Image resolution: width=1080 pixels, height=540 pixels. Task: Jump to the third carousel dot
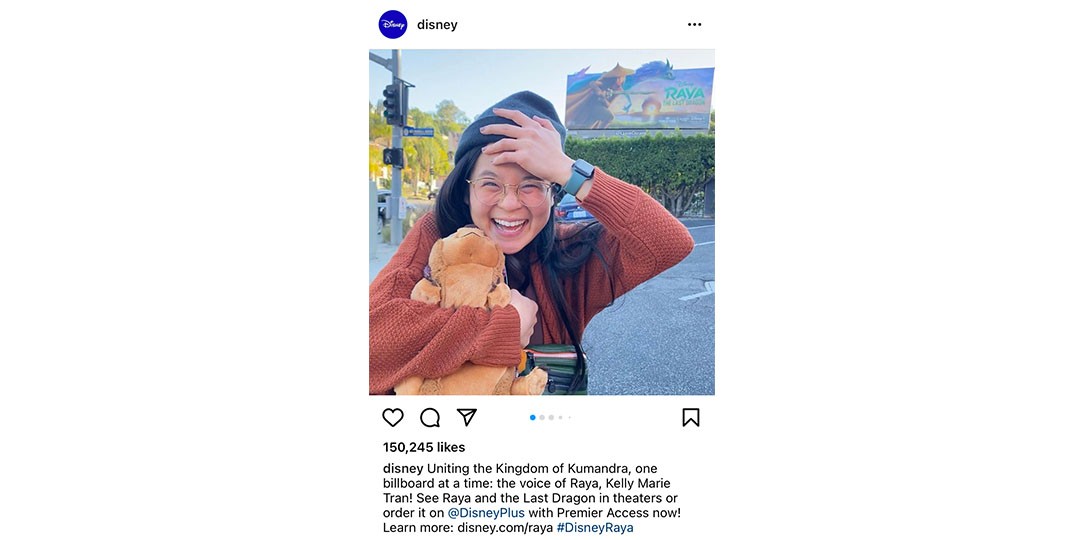pos(551,417)
